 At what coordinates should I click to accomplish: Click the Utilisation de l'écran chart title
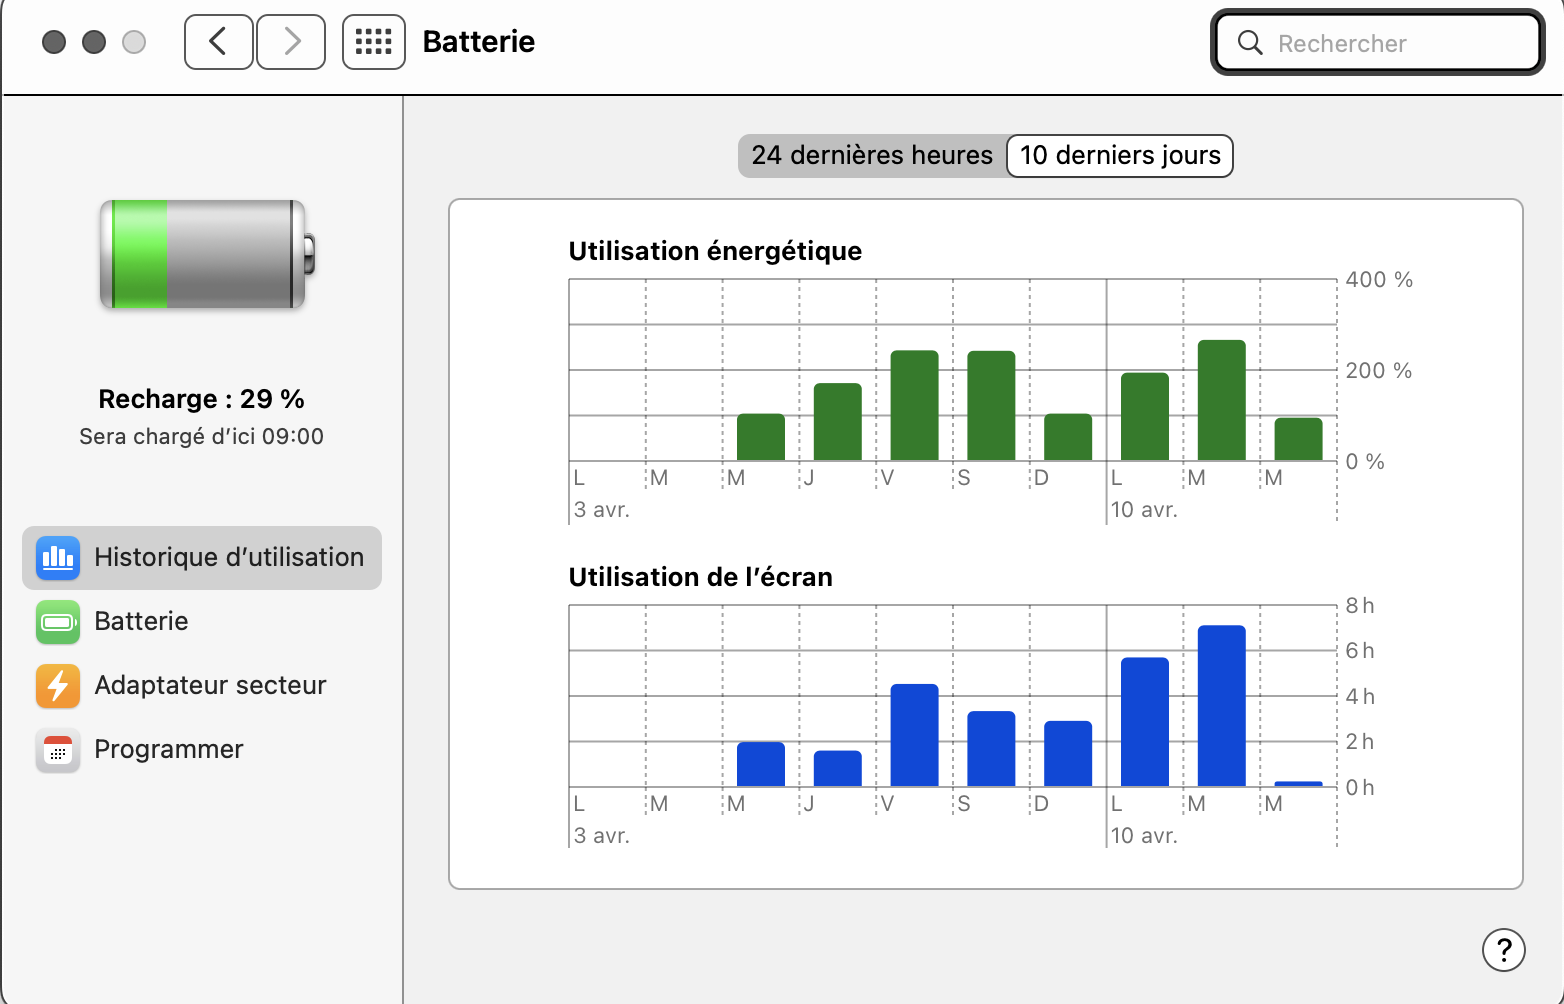pos(700,577)
